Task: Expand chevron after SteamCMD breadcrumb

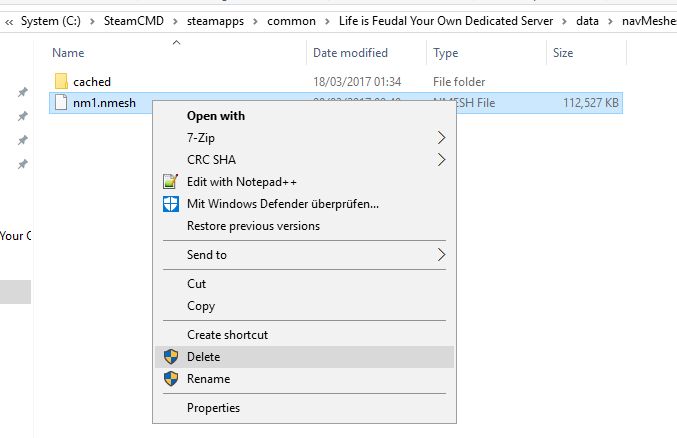Action: pyautogui.click(x=175, y=22)
